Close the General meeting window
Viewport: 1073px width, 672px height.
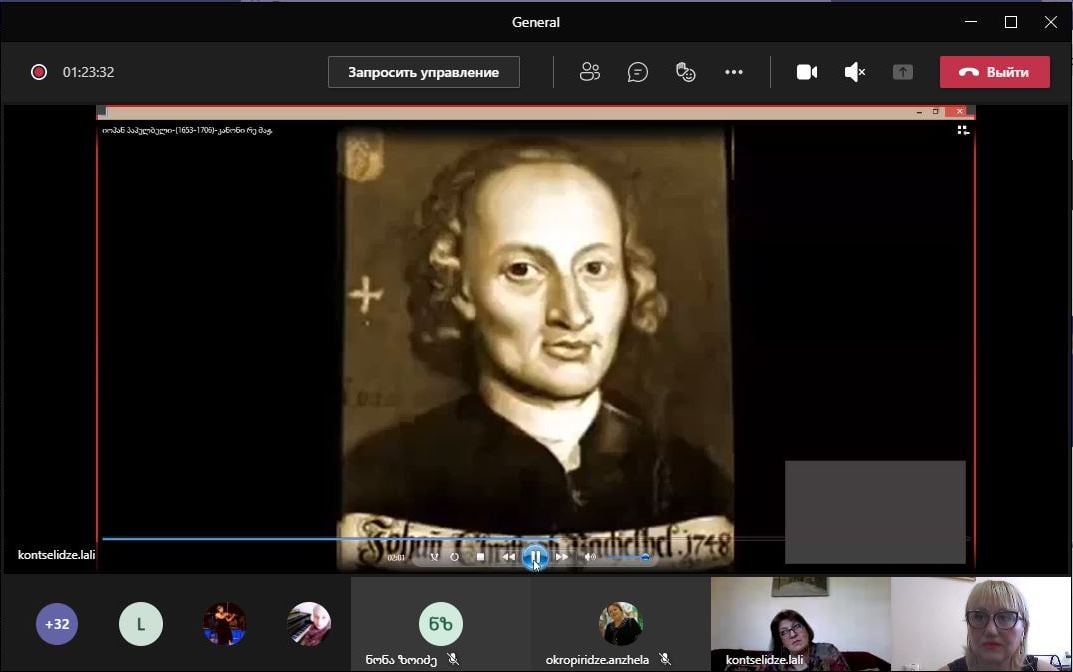[x=1051, y=22]
